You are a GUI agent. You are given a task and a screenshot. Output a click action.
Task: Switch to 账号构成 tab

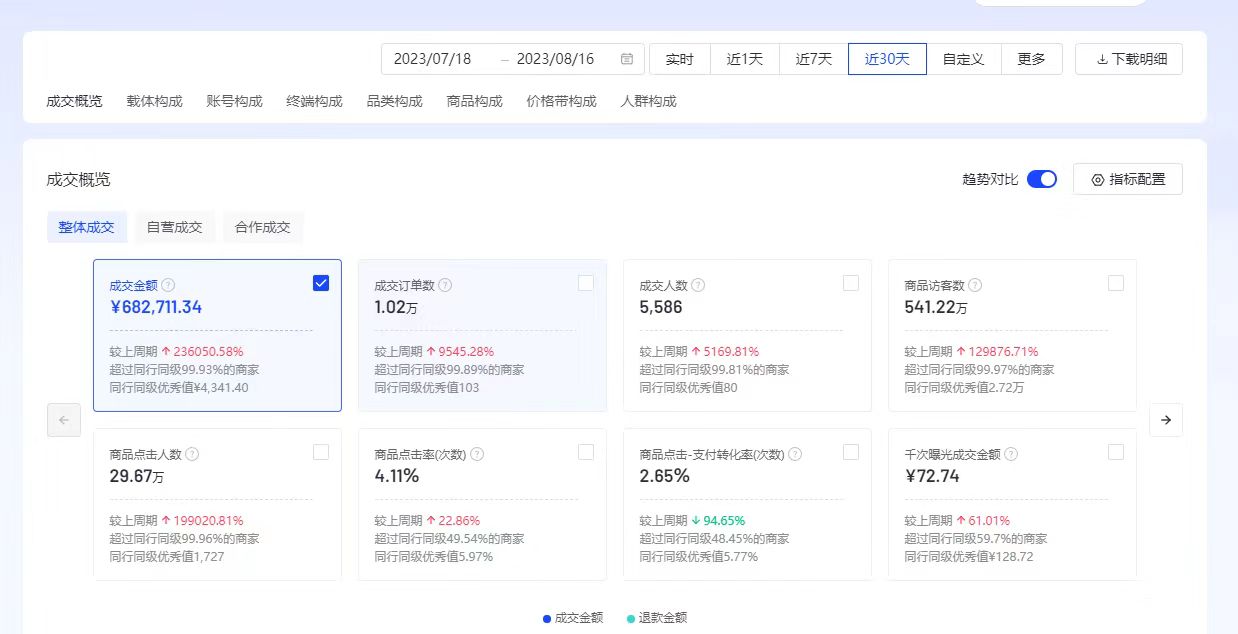(235, 101)
